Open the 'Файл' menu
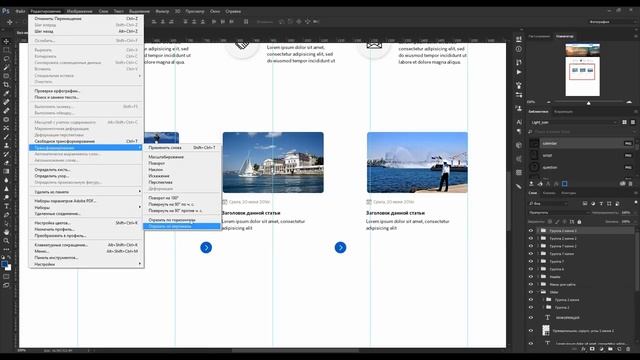 20,11
